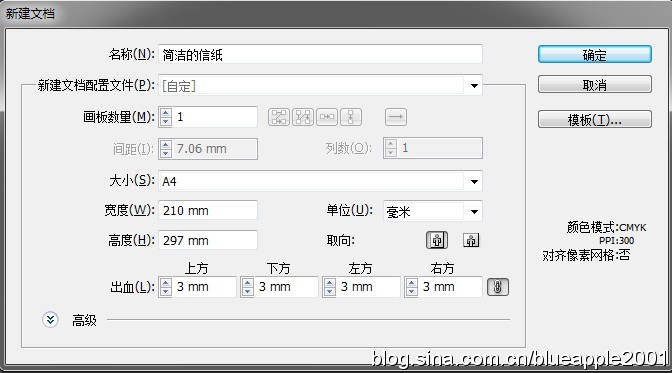Decrease the 右方 right bleed stepper
This screenshot has width=672, height=373.
[x=411, y=292]
